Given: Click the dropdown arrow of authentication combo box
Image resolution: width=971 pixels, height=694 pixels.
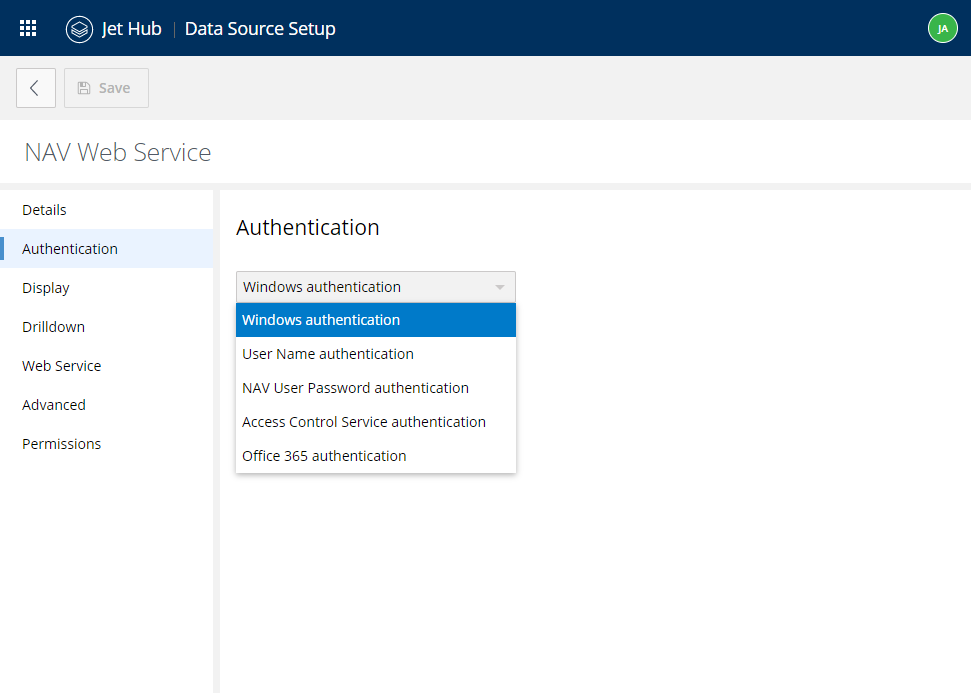Looking at the screenshot, I should click(500, 287).
